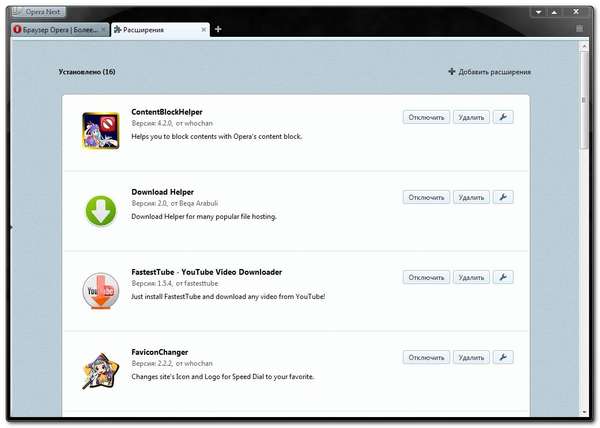600x428 pixels.
Task: Select the Расширения tab
Action: [x=155, y=30]
